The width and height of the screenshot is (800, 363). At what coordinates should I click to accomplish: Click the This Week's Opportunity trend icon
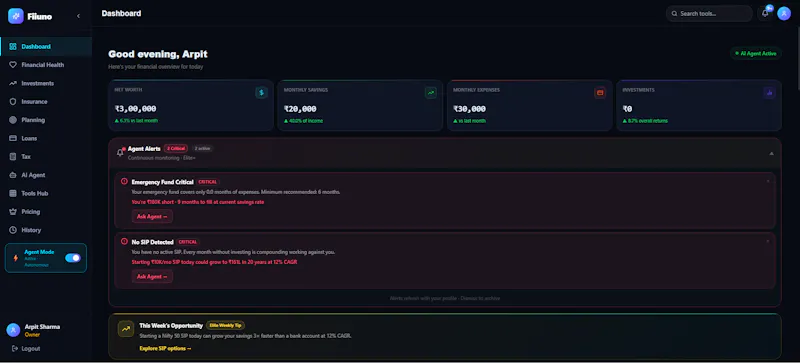[x=126, y=329]
